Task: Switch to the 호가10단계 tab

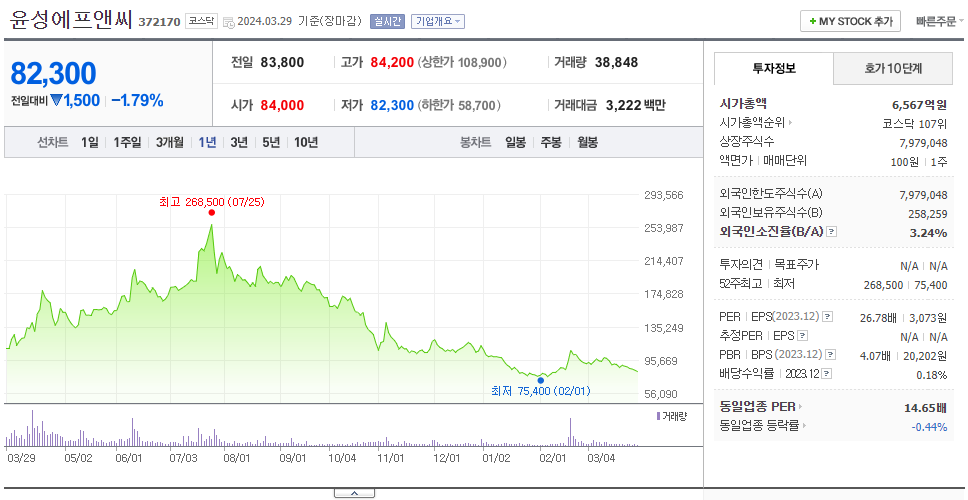Action: pyautogui.click(x=893, y=69)
